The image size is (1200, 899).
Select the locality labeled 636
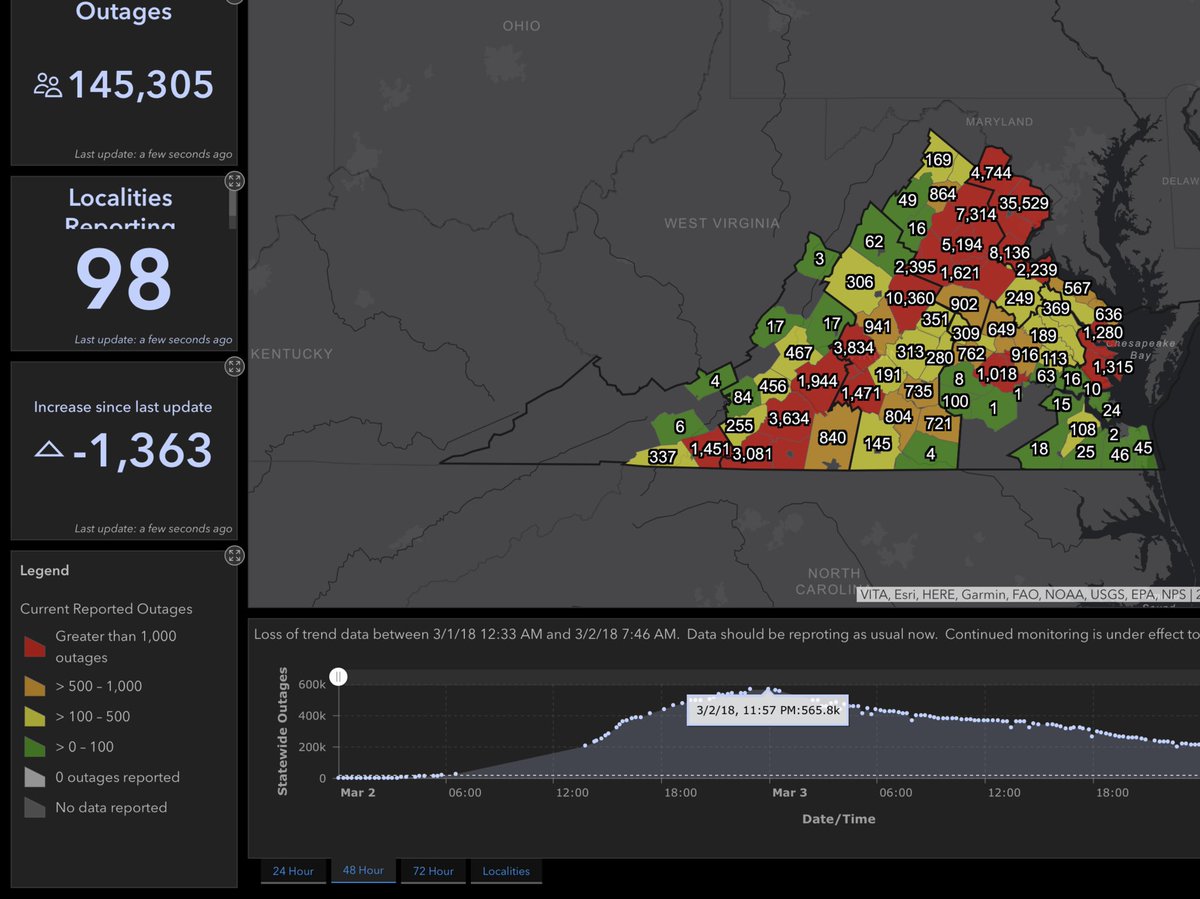click(x=1108, y=314)
